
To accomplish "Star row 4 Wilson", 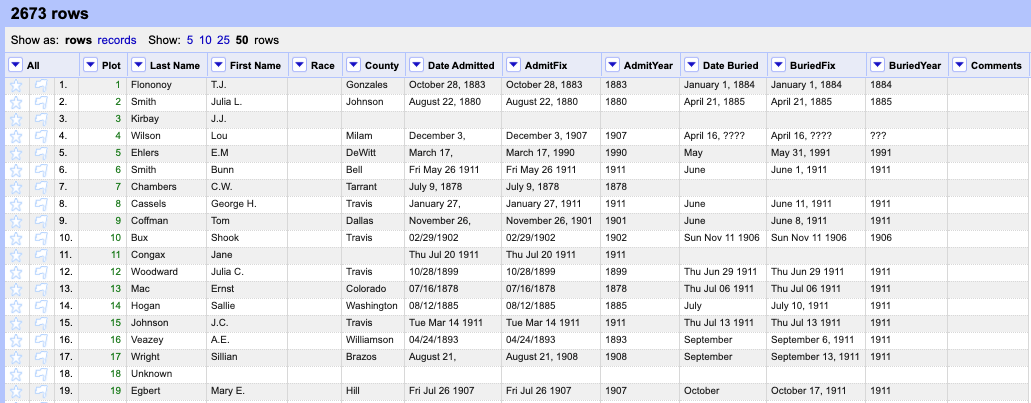I will coord(16,136).
